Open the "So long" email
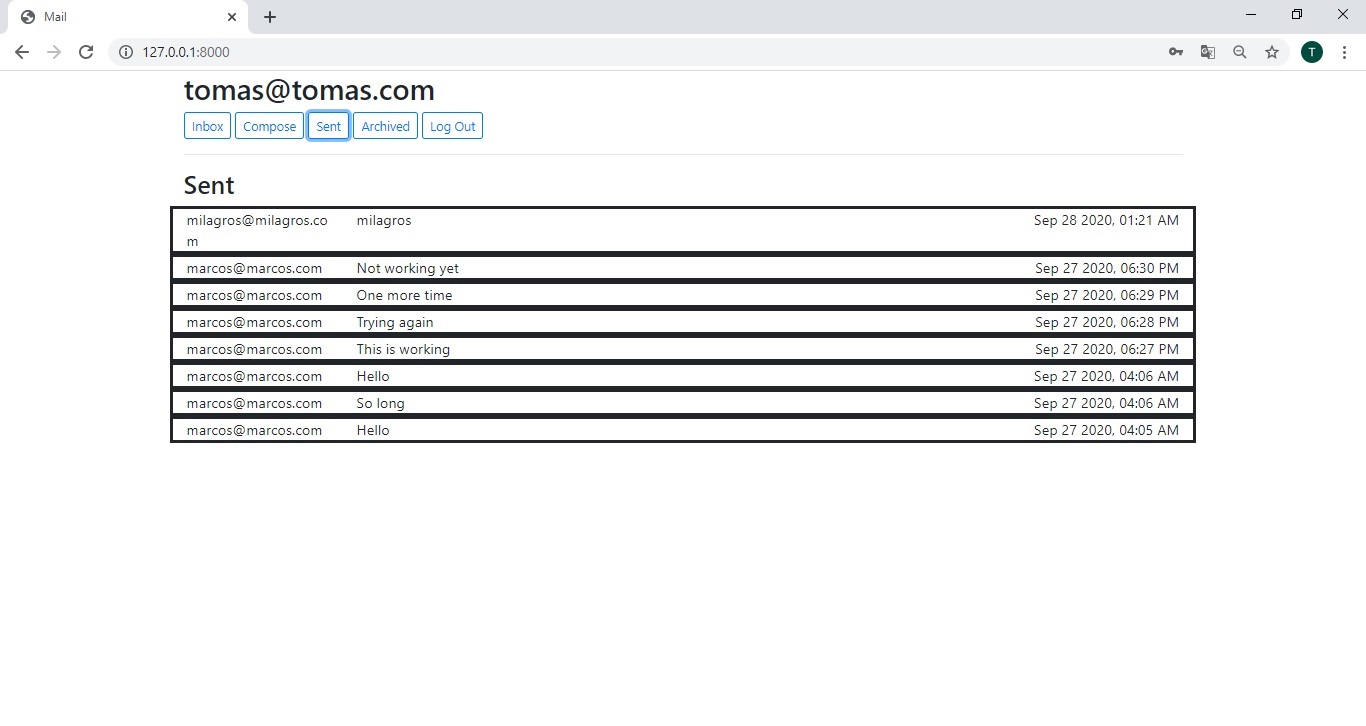Screen dimensions: 1366x726 click(x=683, y=403)
